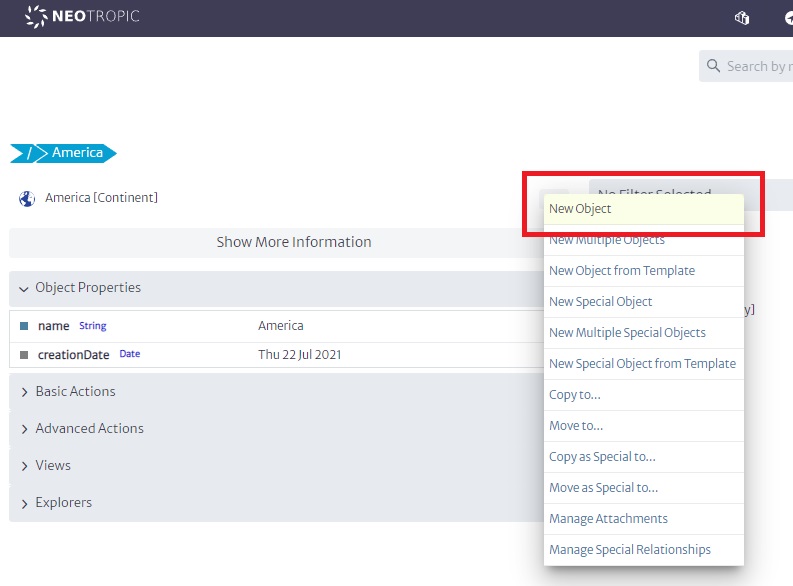Open Manage Attachments menu option
The image size is (793, 586).
tap(608, 519)
